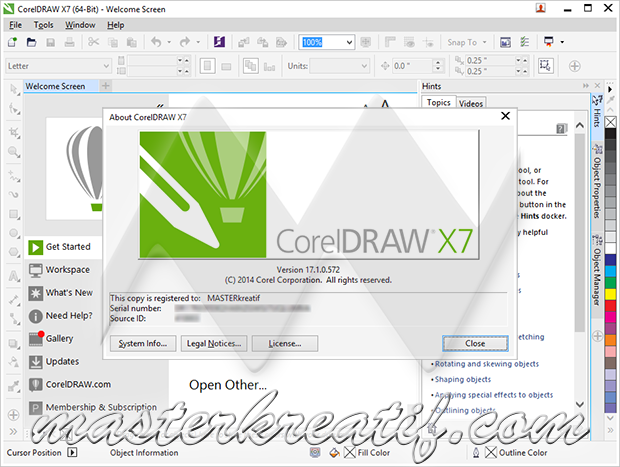Add new document with plus tab button
The height and width of the screenshot is (467, 620).
coord(106,86)
